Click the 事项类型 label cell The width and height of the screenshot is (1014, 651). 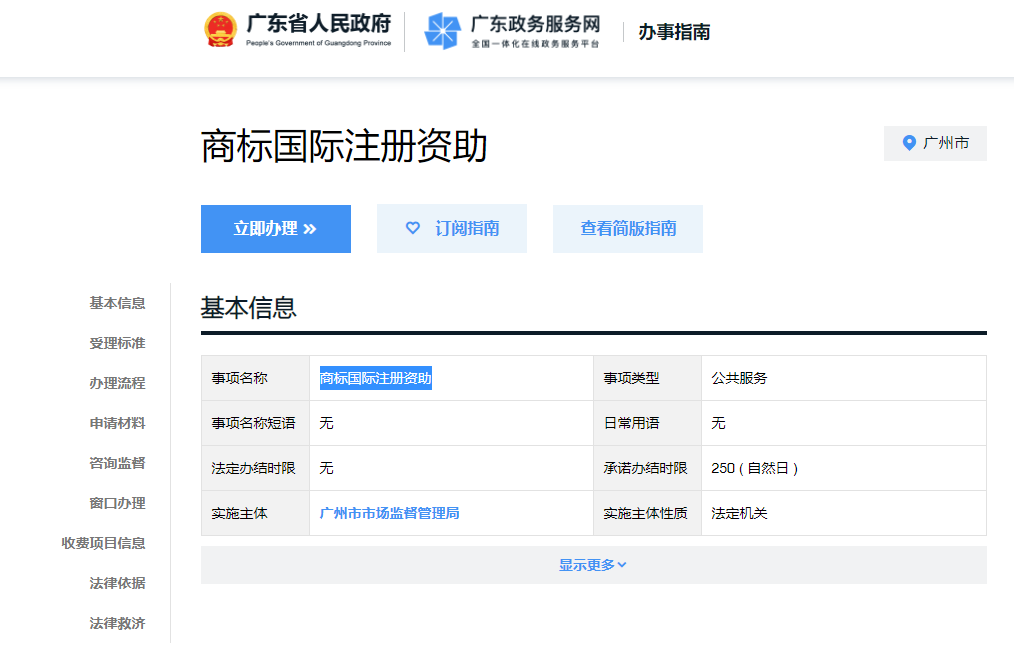tap(647, 378)
